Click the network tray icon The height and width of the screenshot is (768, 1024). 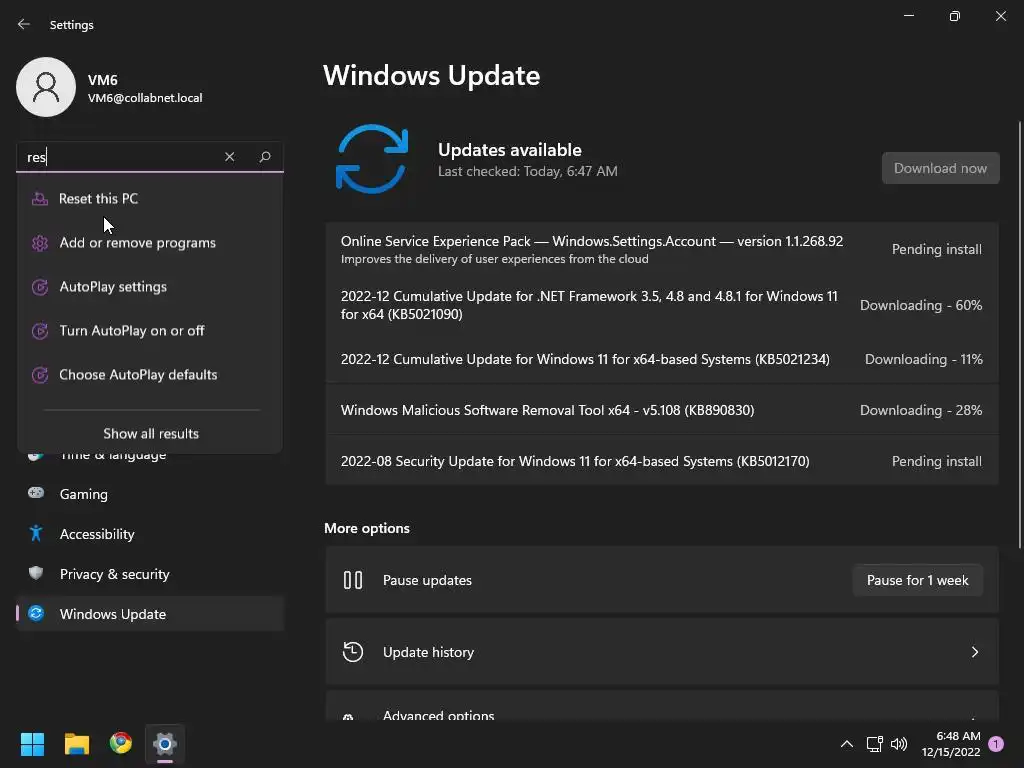tap(874, 744)
